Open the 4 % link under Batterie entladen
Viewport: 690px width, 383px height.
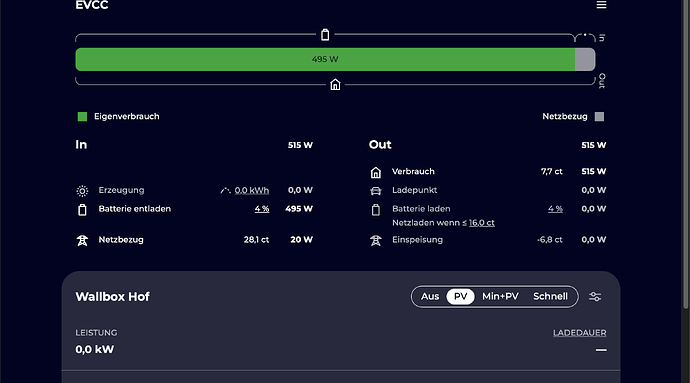pos(262,209)
